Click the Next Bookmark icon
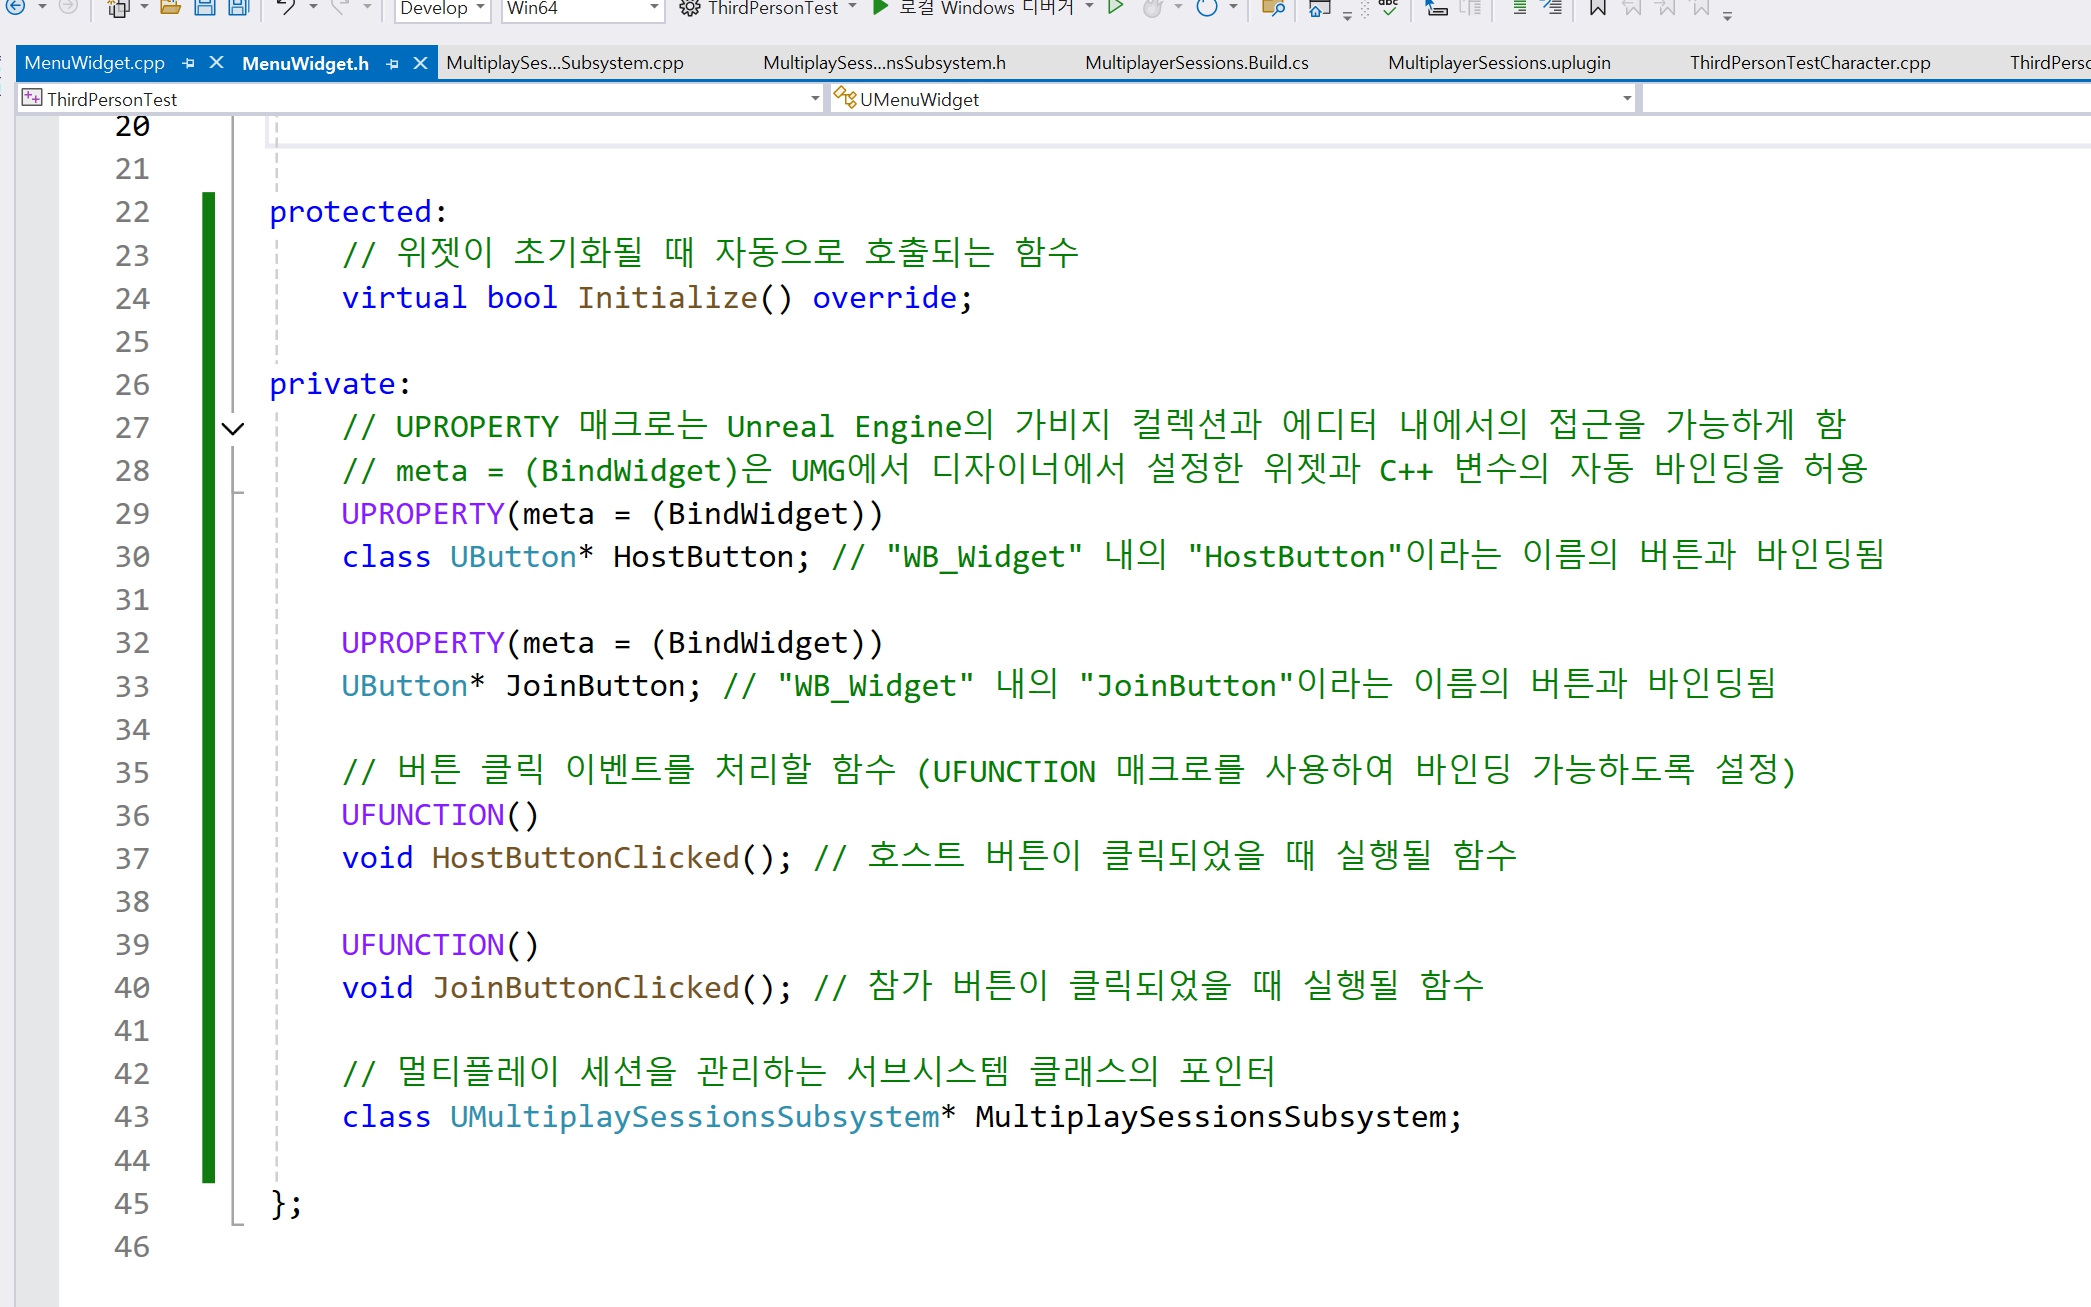This screenshot has height=1307, width=2091. coord(1666,8)
